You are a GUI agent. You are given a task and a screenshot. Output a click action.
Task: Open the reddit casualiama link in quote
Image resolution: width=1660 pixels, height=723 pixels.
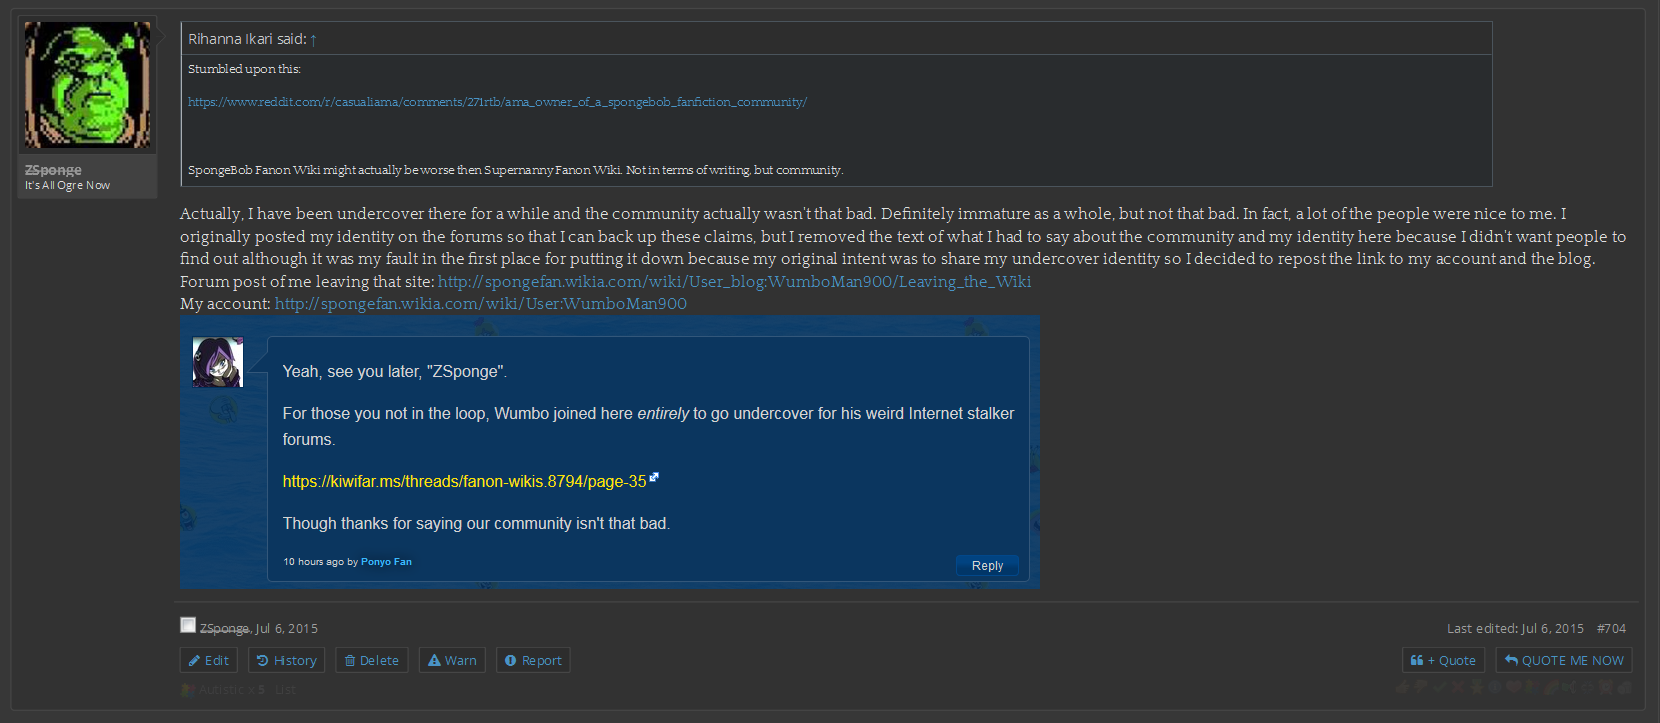[x=497, y=102]
